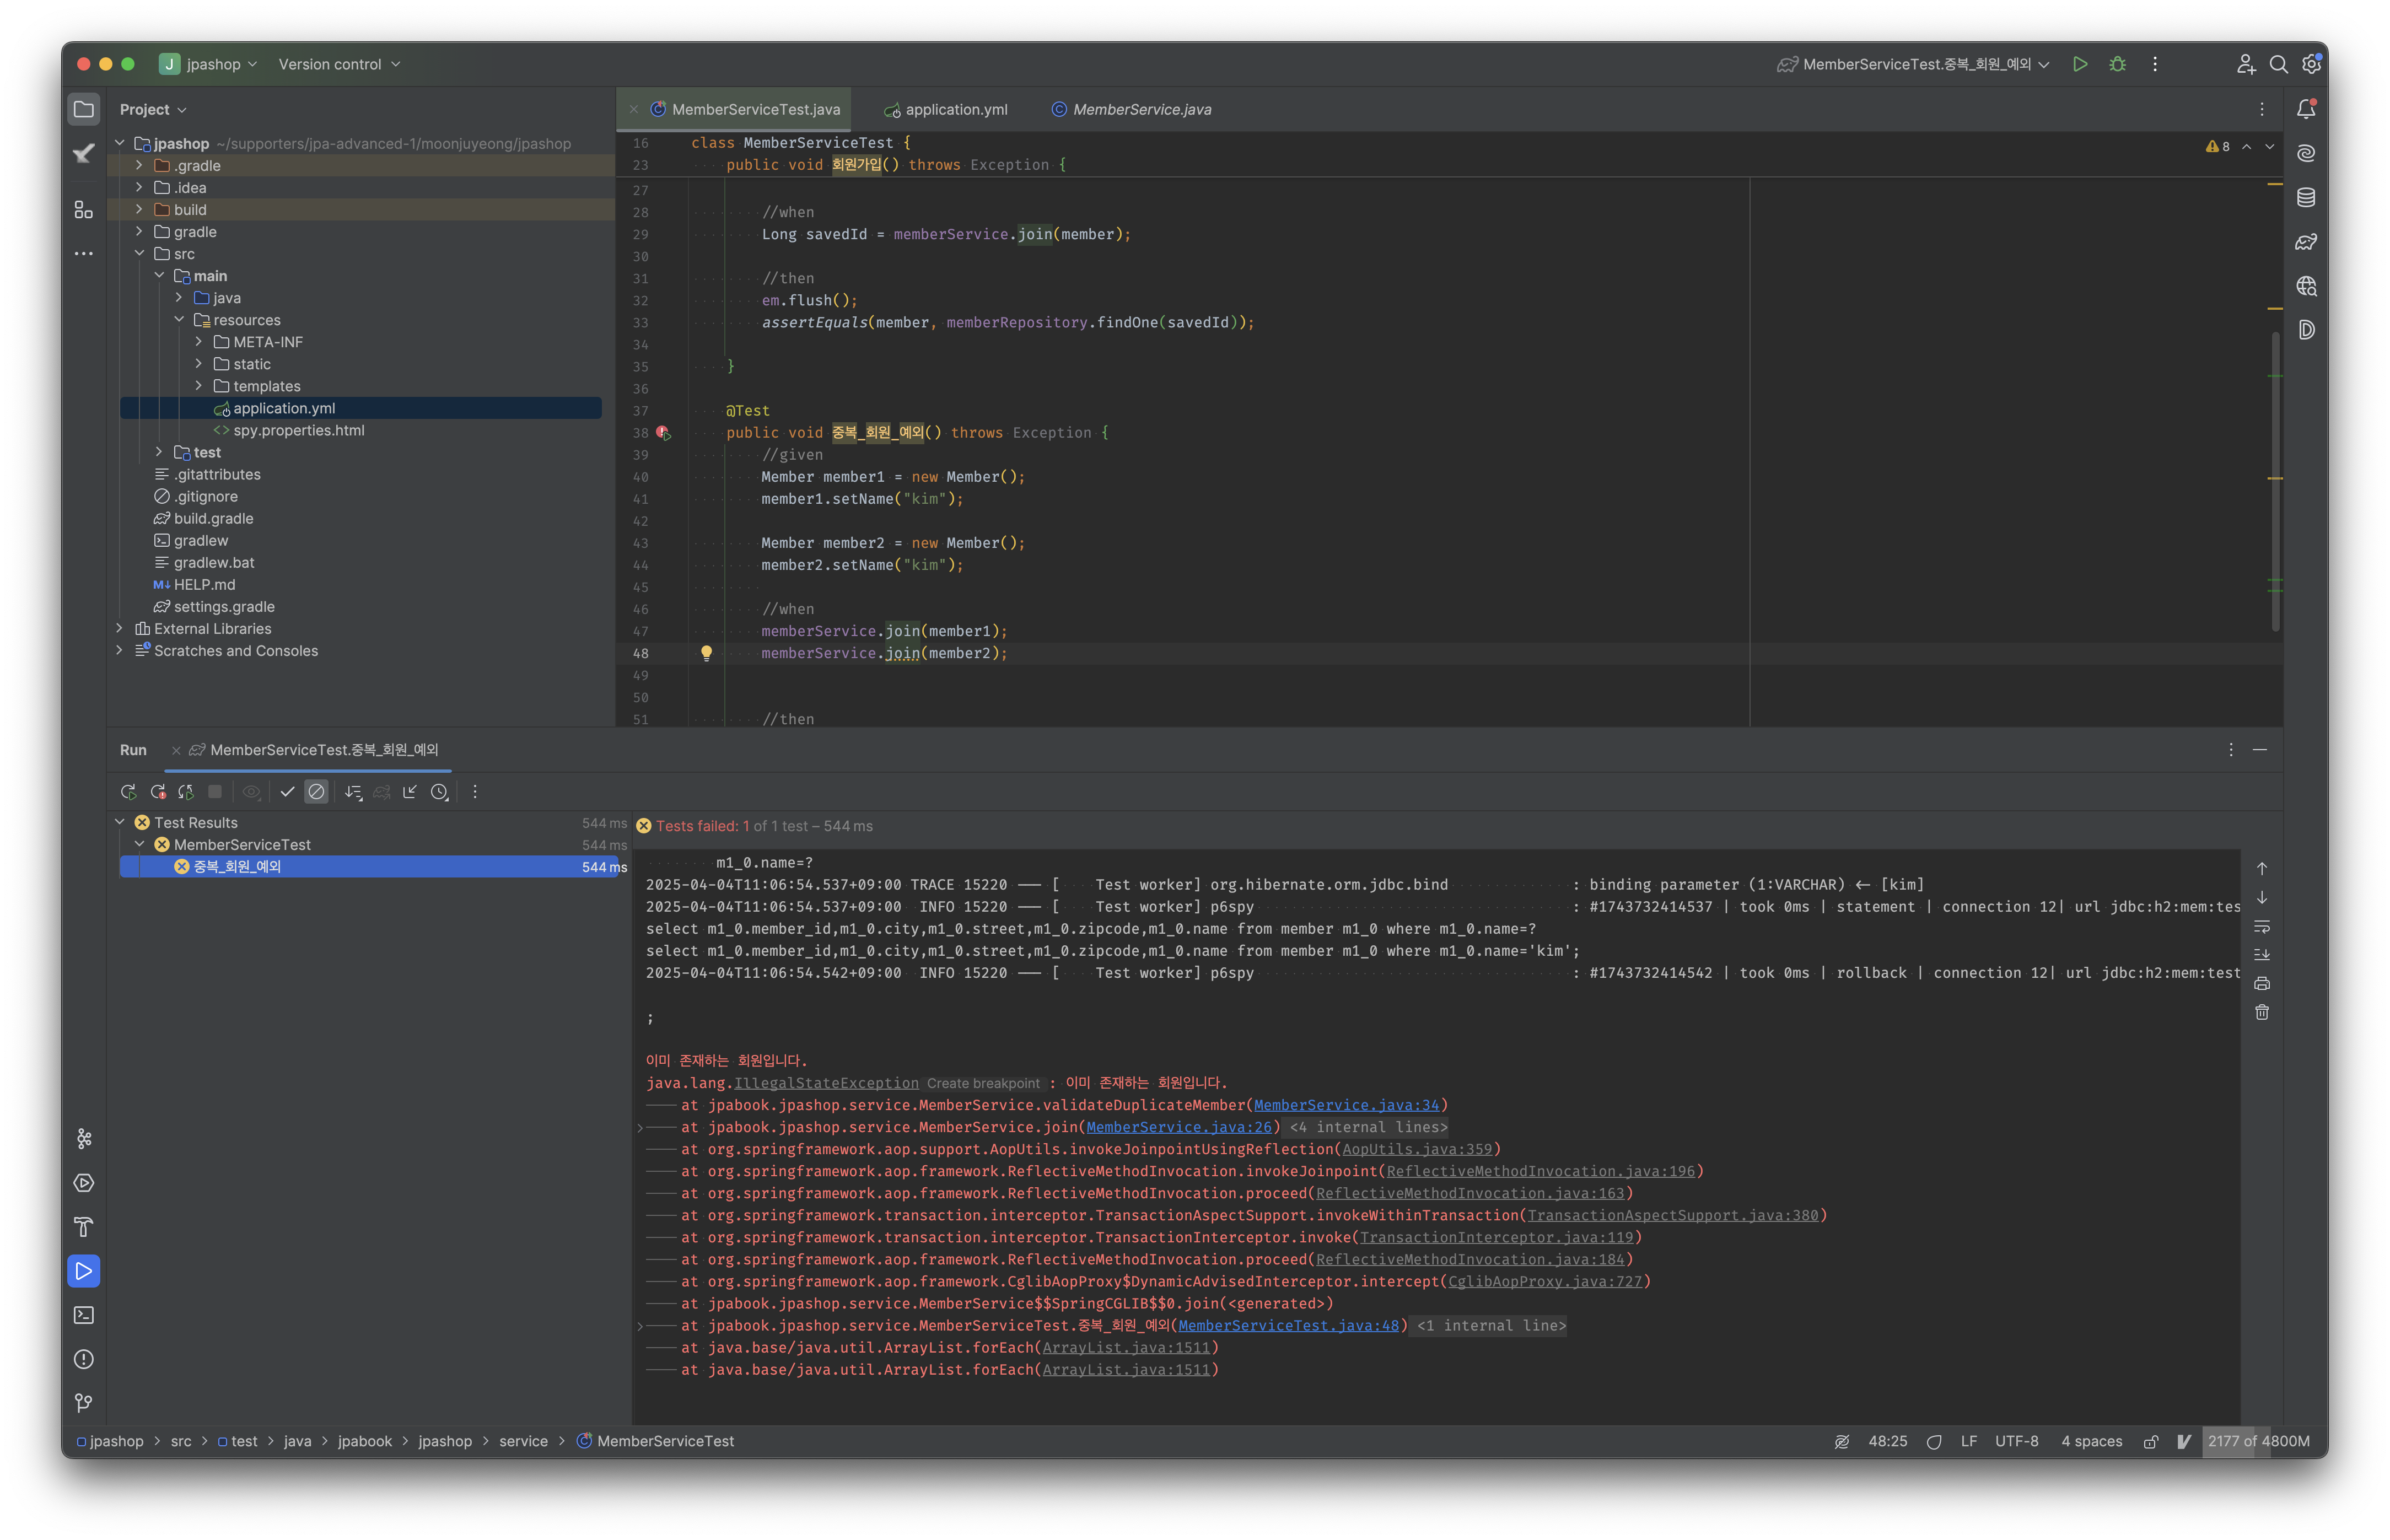
Task: Open the Code With Me user icon
Action: (x=2246, y=64)
